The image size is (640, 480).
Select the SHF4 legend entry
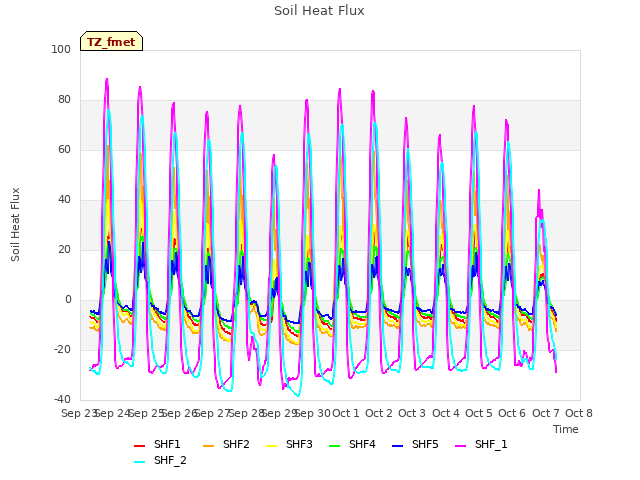(x=352, y=444)
